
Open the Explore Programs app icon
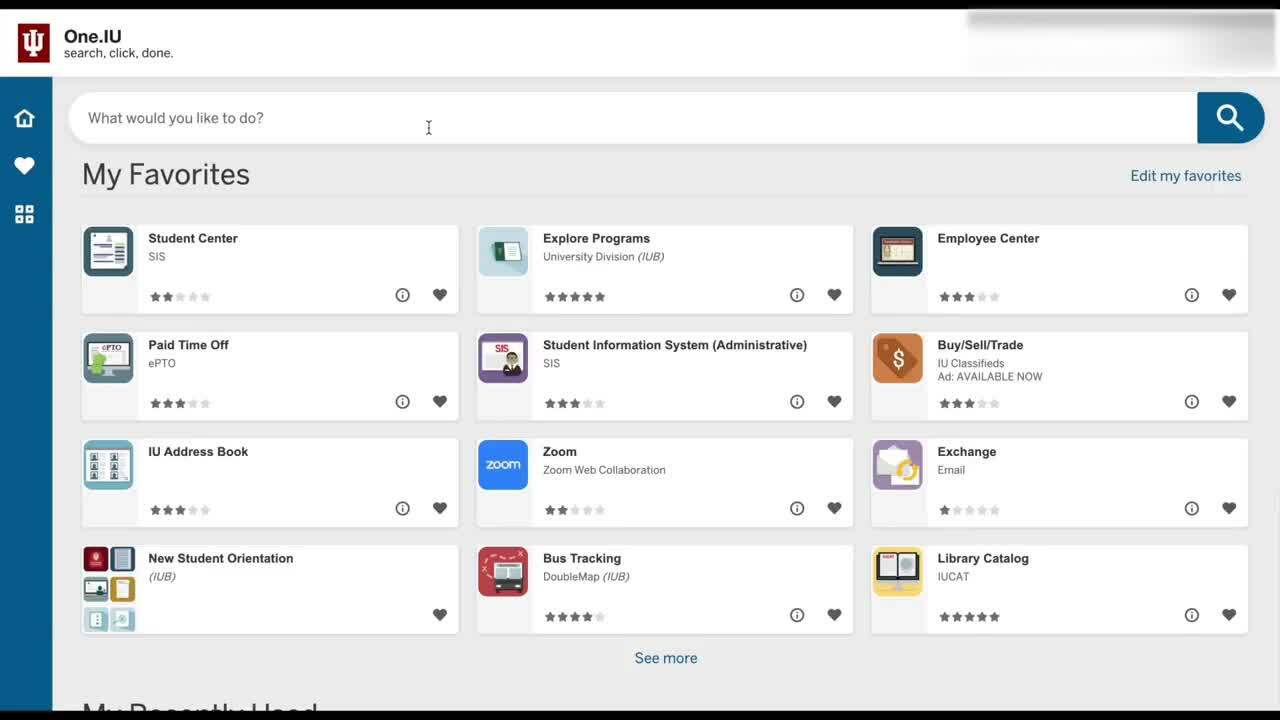click(x=503, y=251)
